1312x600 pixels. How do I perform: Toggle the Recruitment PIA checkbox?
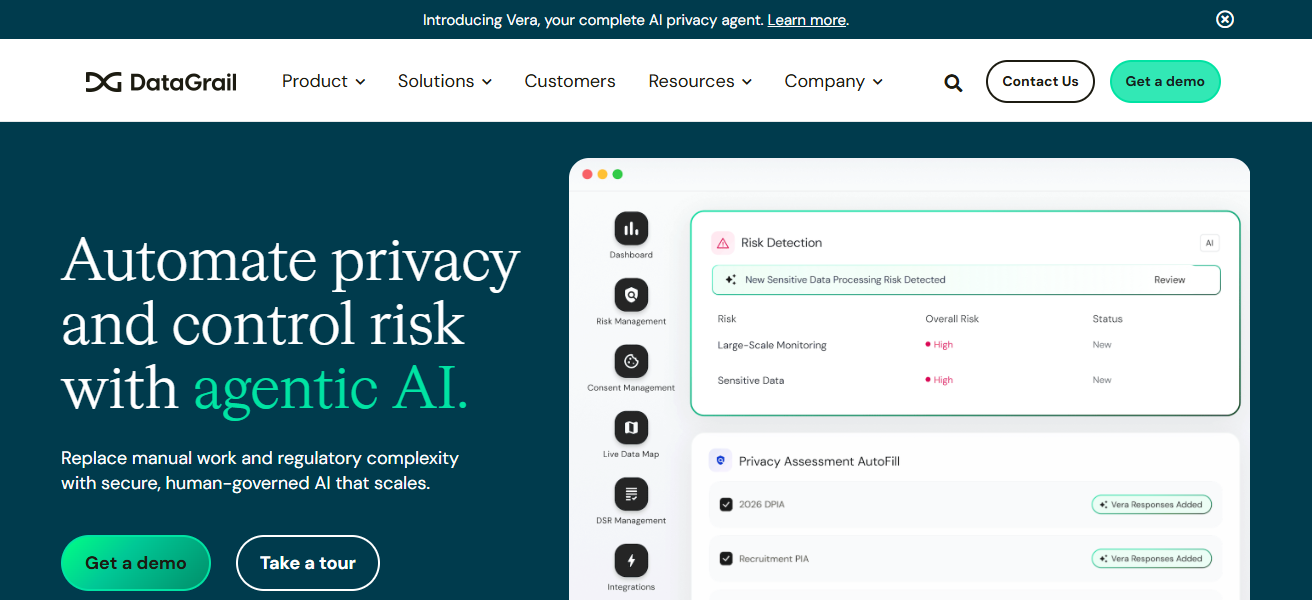[x=726, y=559]
